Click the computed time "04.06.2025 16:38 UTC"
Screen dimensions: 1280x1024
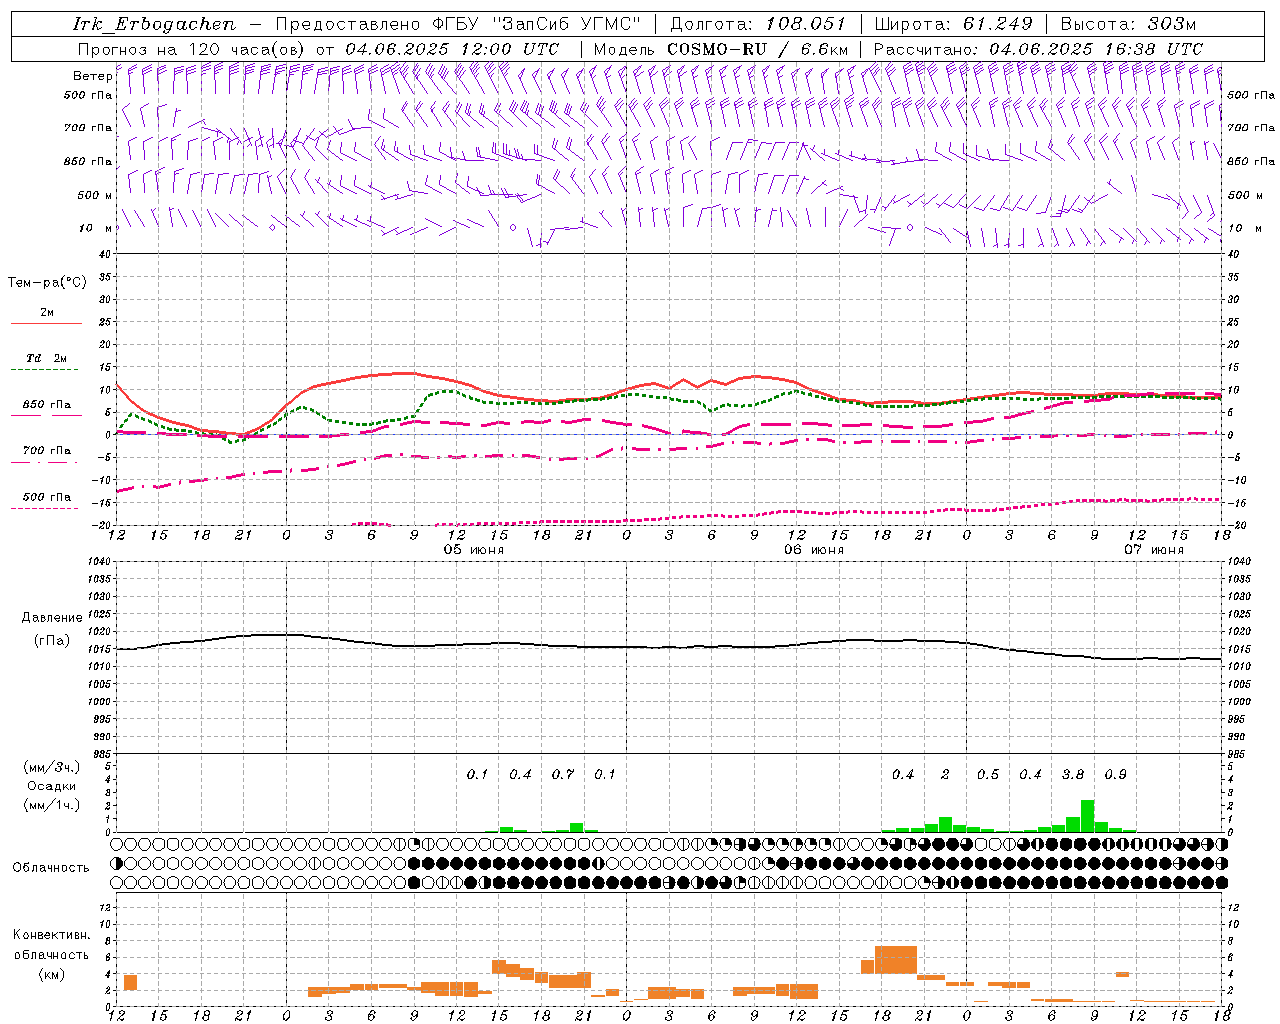point(1096,49)
